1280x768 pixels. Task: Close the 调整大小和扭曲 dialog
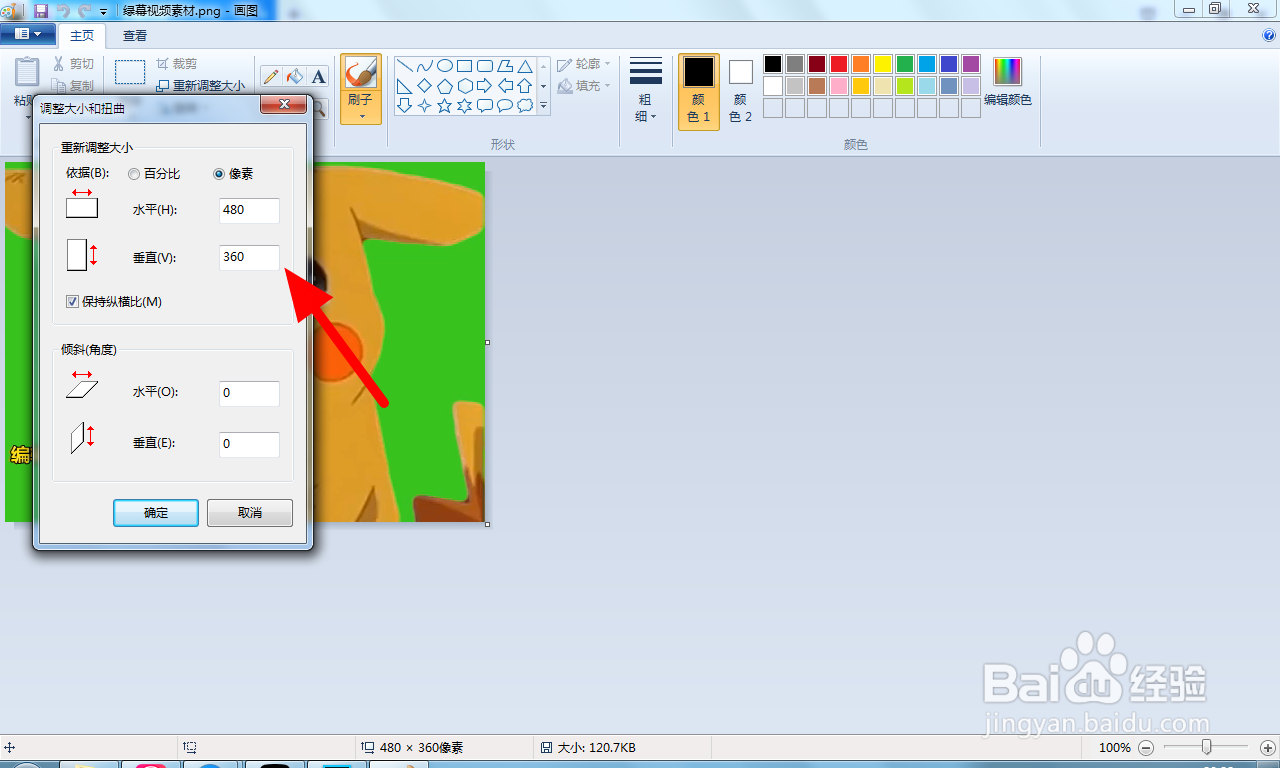tap(282, 105)
